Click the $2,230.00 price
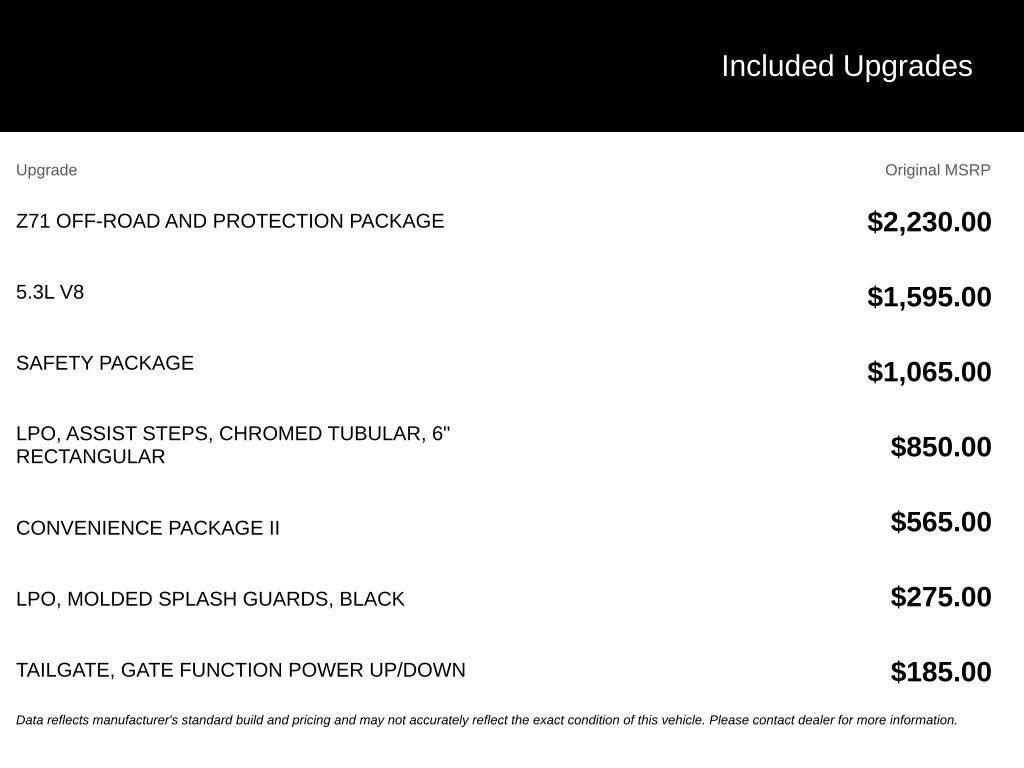 click(929, 222)
